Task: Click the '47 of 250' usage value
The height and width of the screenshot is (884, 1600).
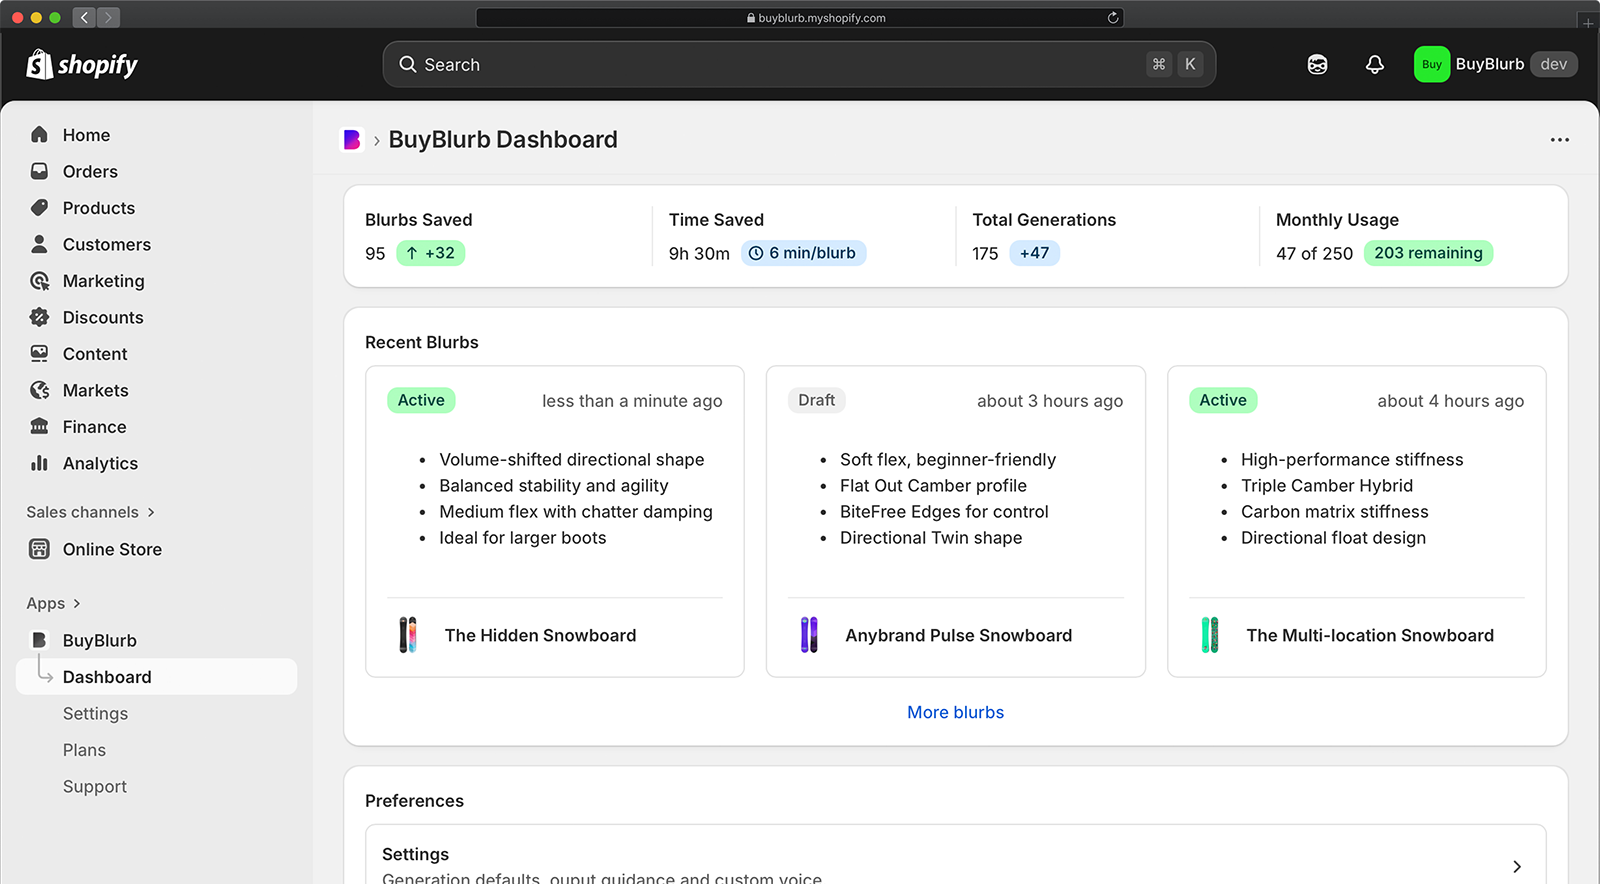Action: (x=1314, y=254)
